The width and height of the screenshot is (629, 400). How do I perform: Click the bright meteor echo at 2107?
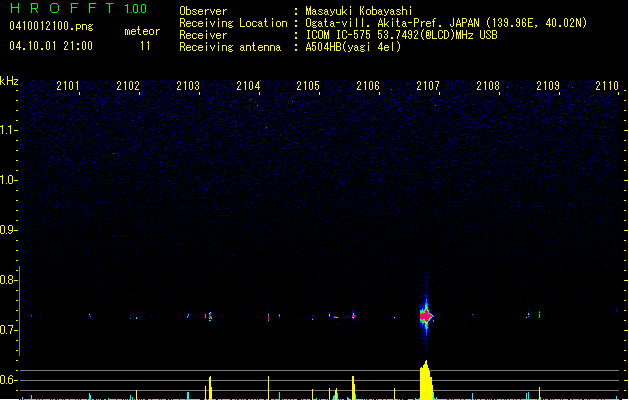point(426,316)
